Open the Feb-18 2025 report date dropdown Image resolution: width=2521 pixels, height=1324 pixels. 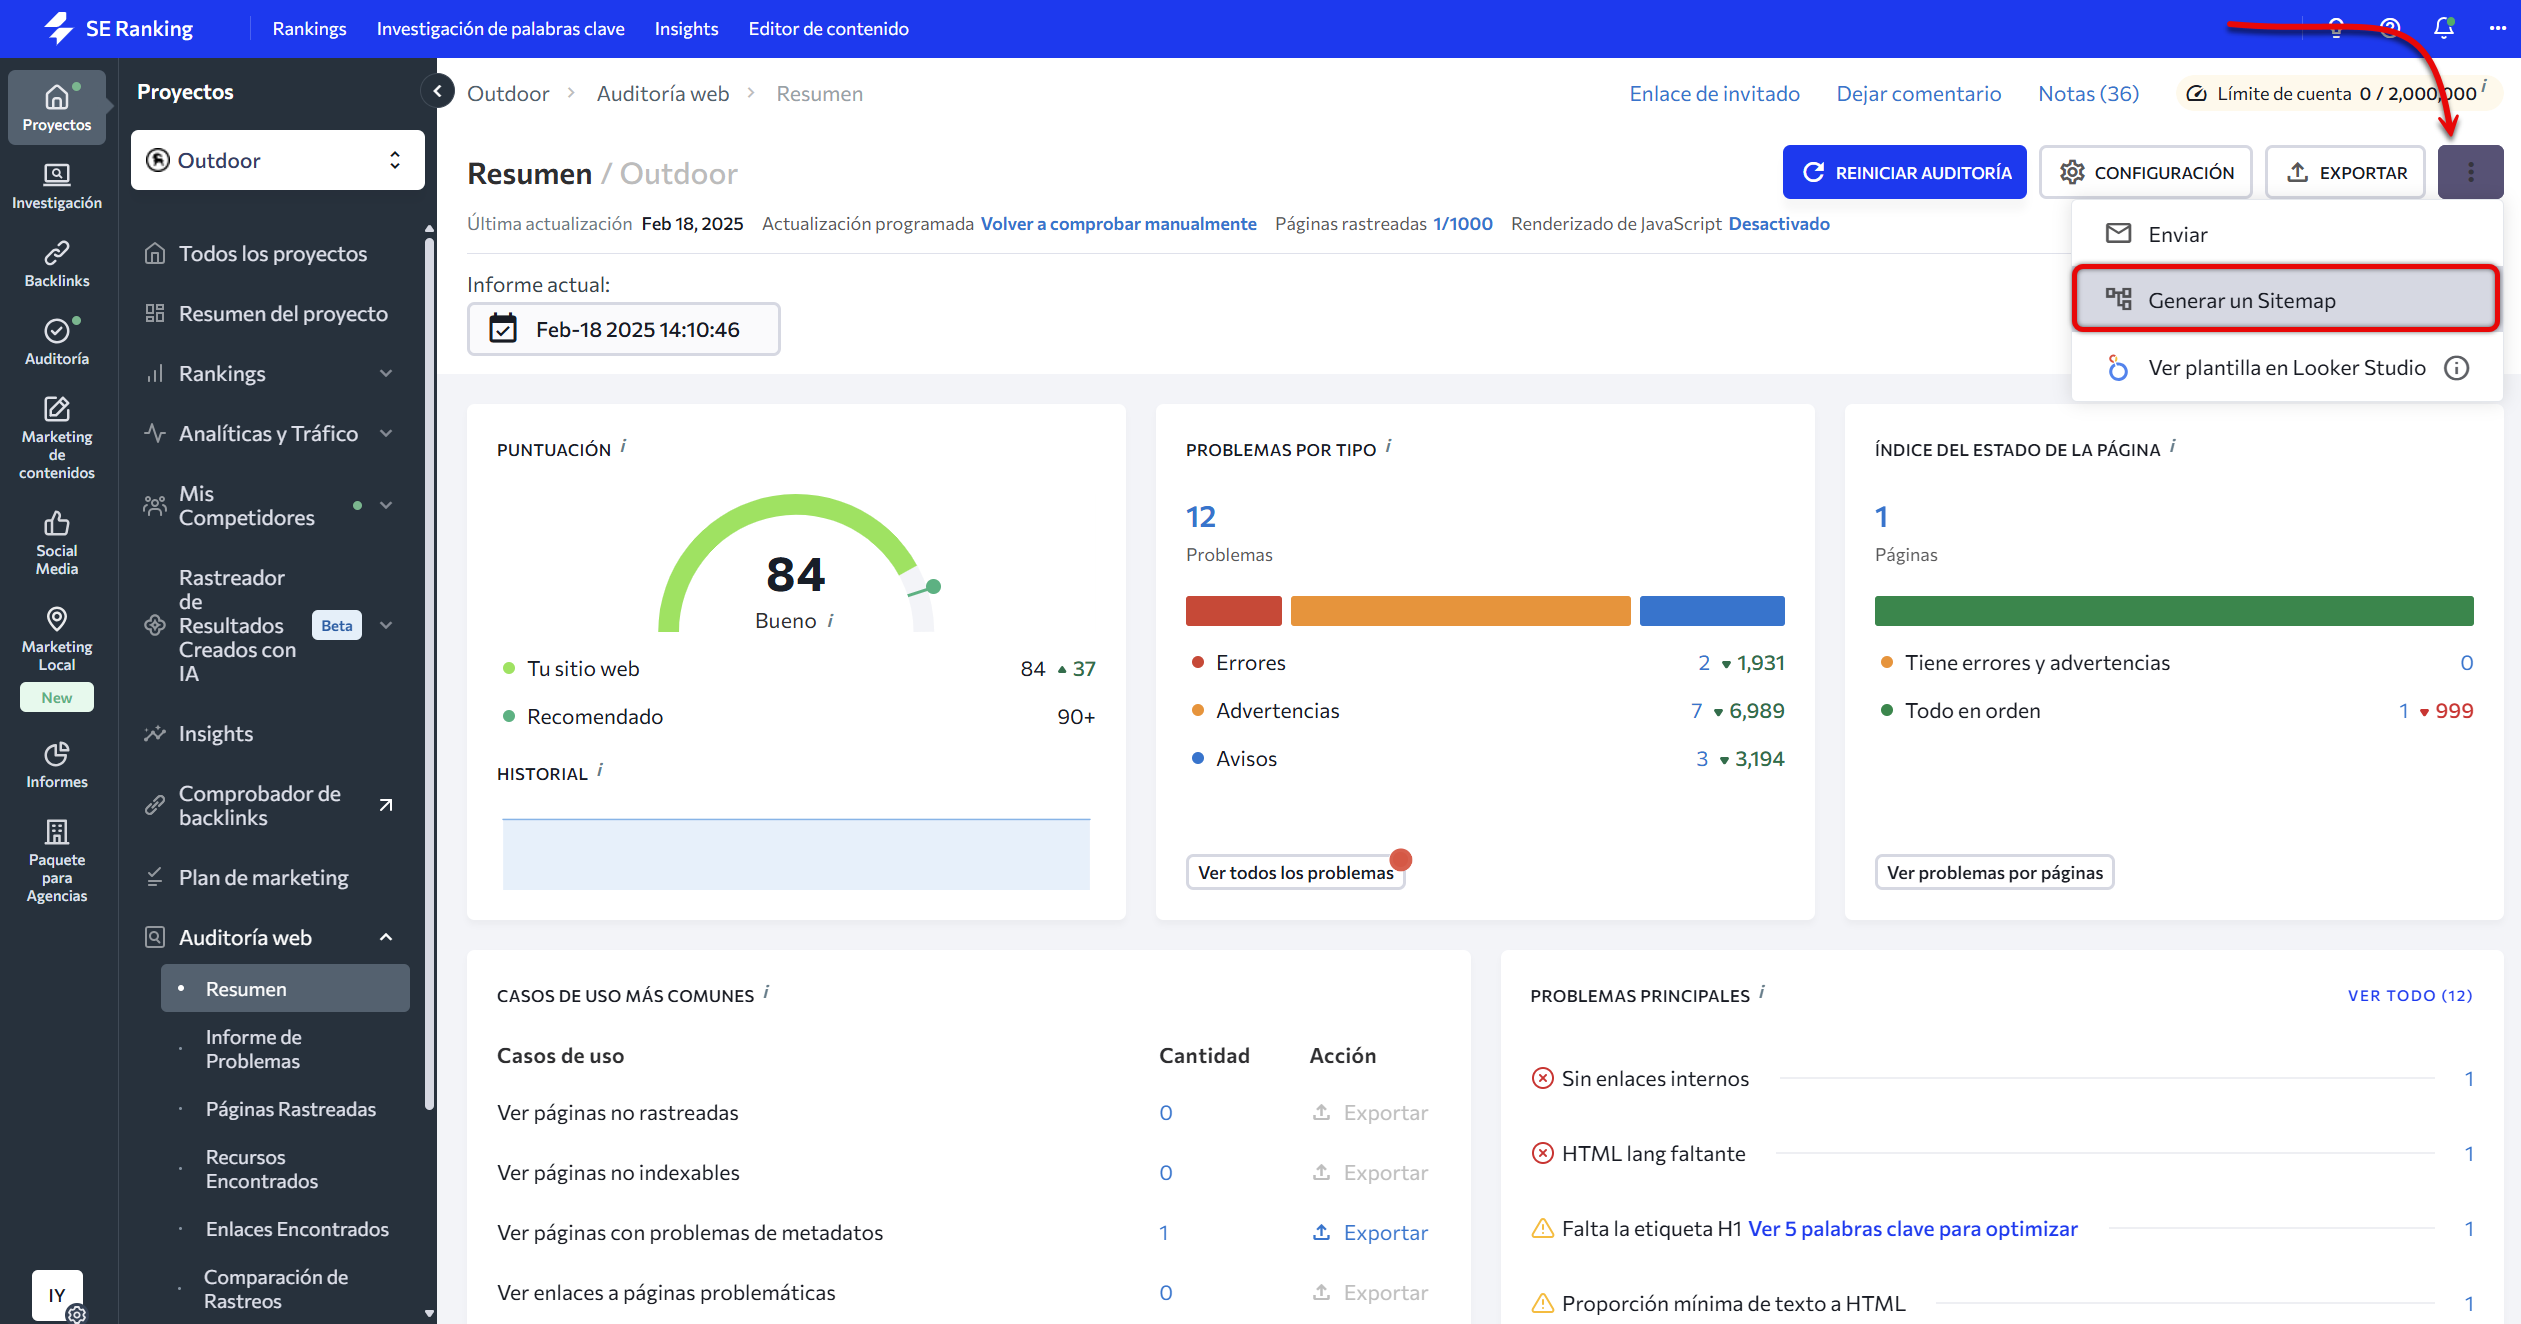tap(624, 329)
